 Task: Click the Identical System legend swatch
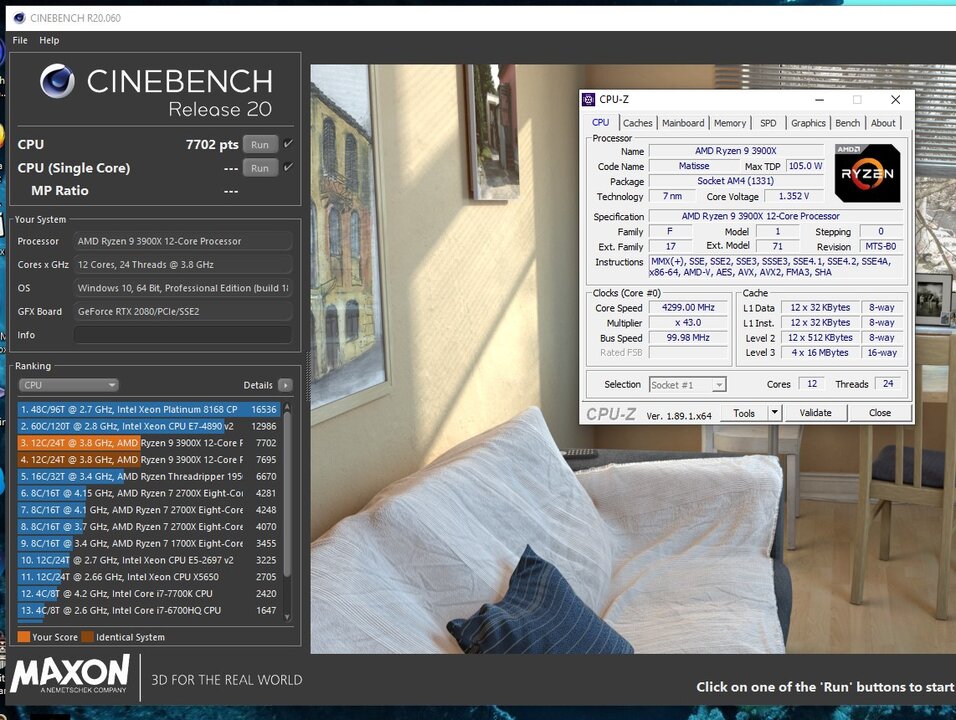pyautogui.click(x=87, y=637)
